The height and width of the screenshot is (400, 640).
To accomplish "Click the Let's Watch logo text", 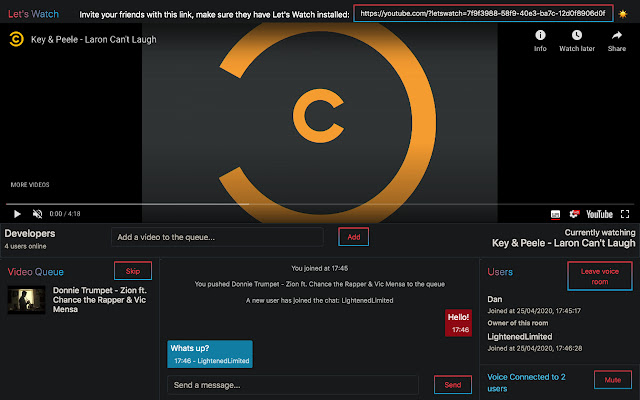I will (x=33, y=14).
